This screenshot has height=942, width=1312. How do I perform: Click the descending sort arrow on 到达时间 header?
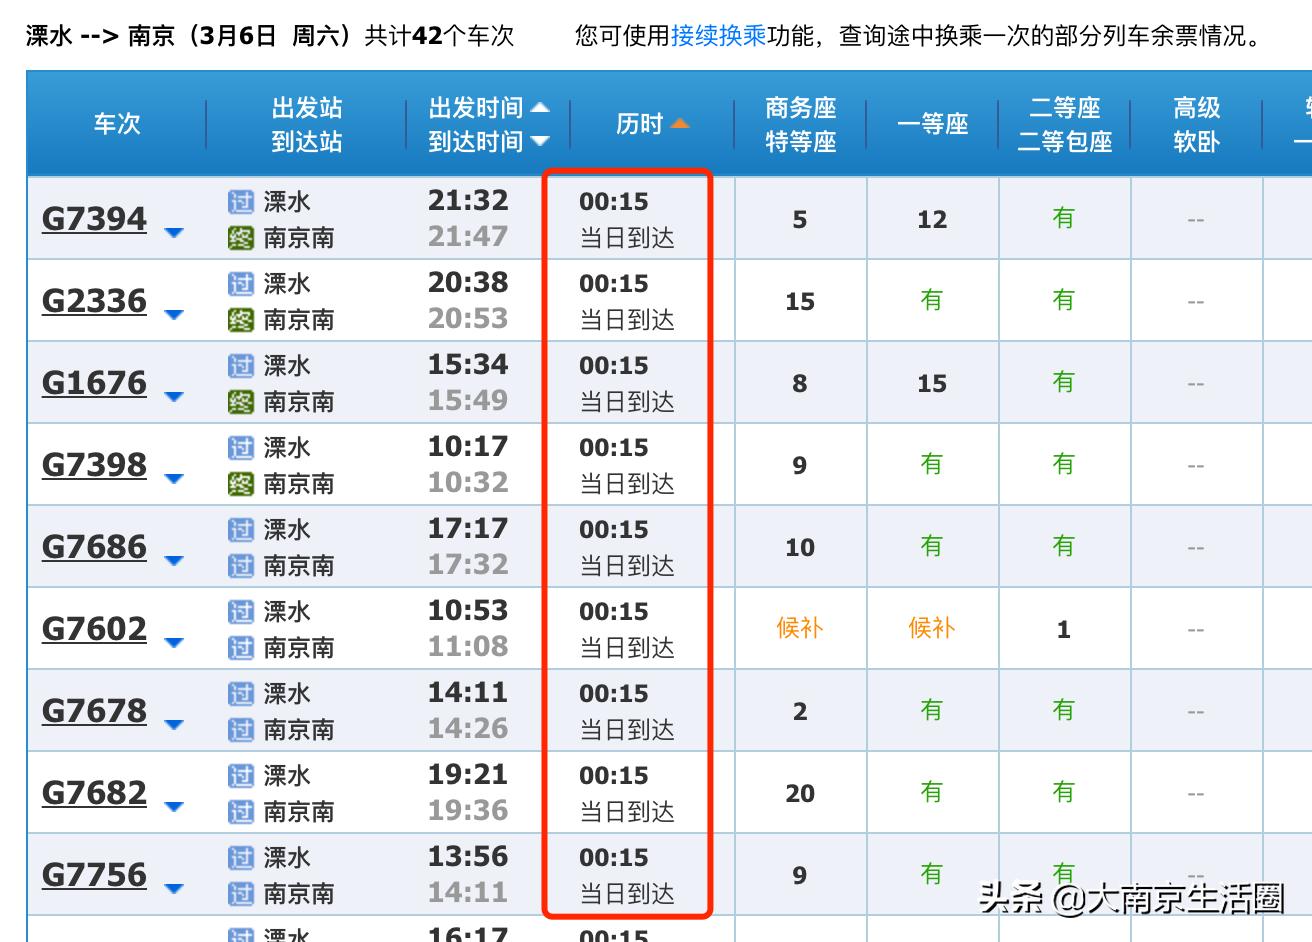(538, 140)
